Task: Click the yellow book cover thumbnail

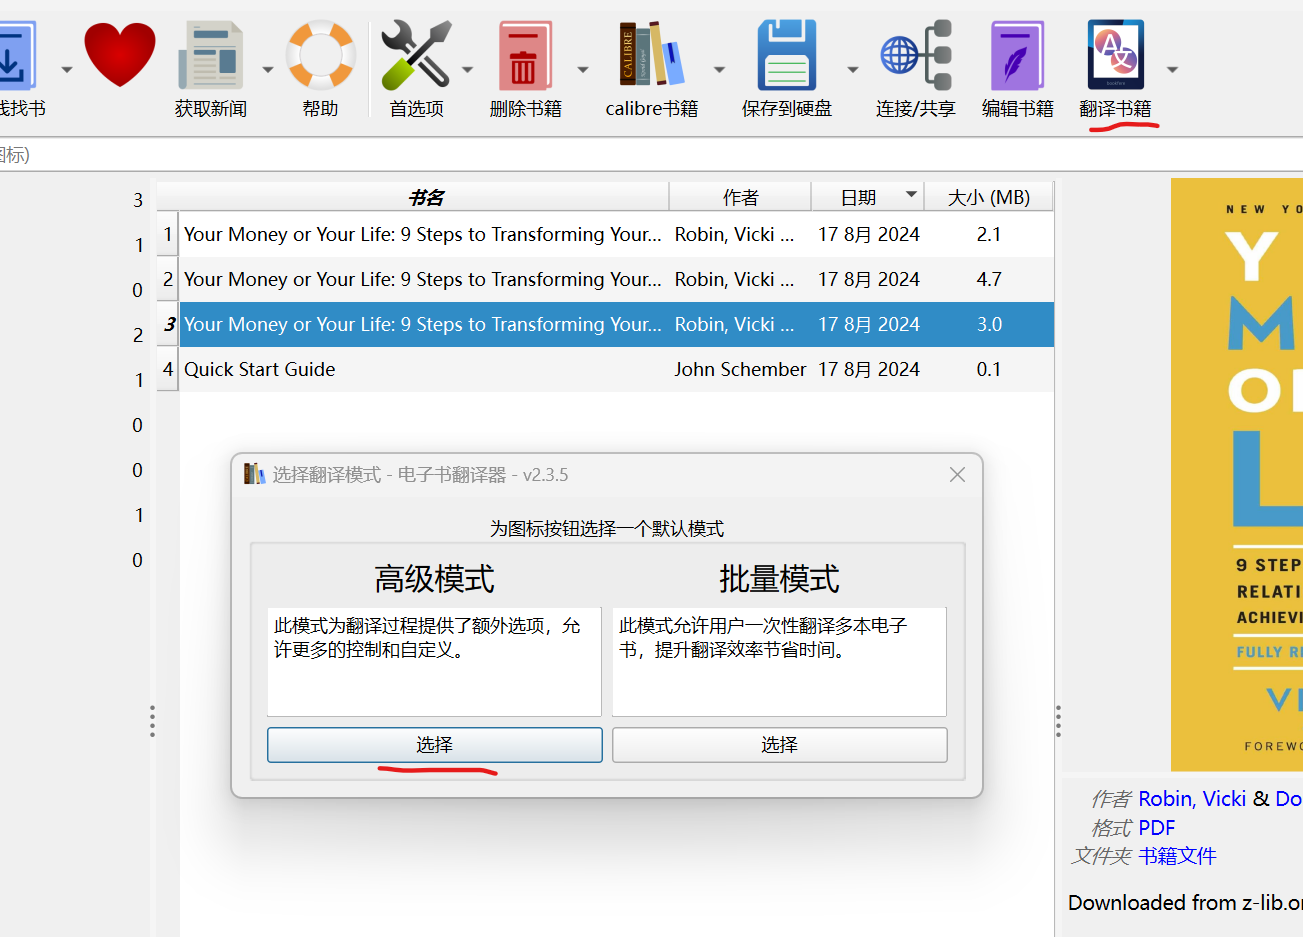Action: coord(1237,475)
